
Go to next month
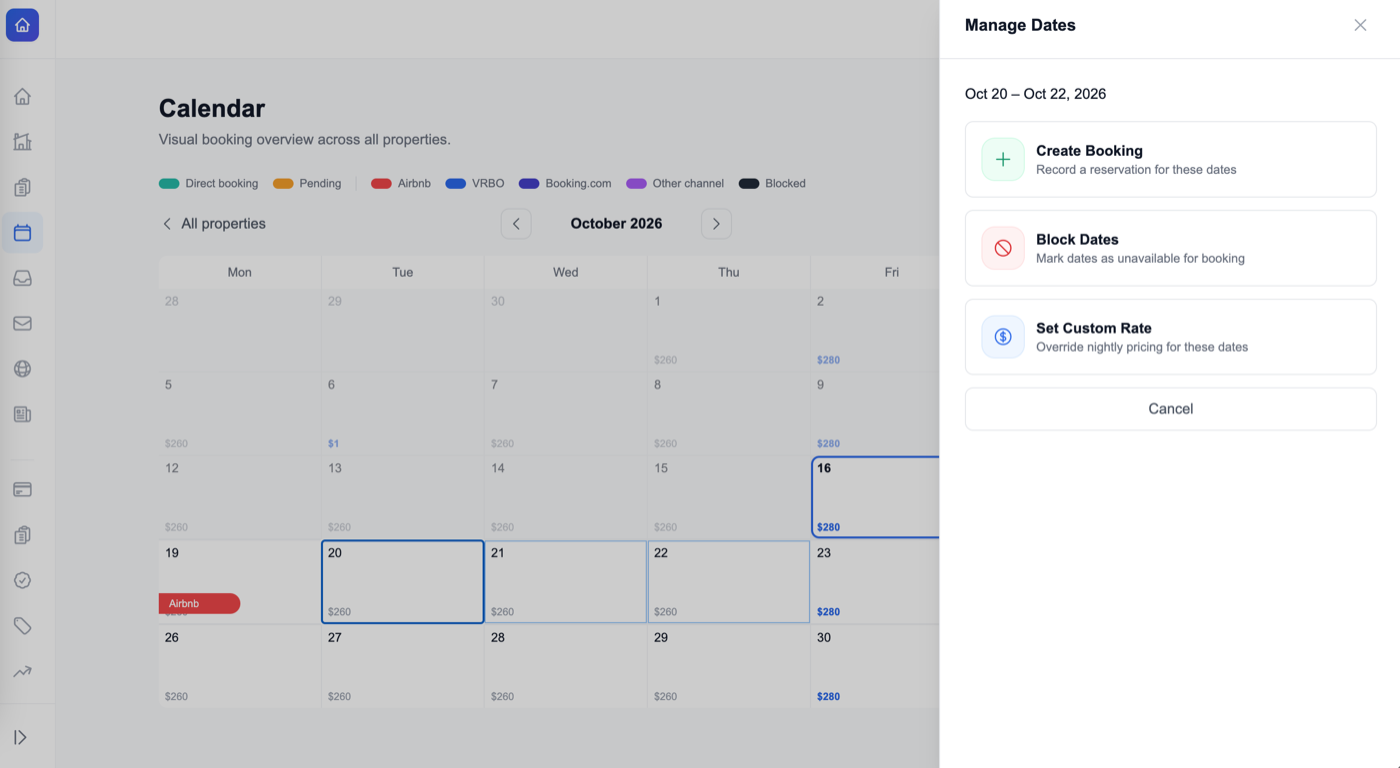coord(716,224)
